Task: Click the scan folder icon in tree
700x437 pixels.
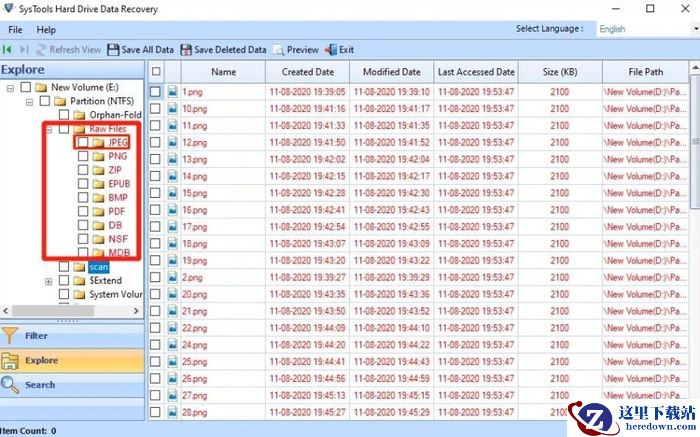Action: [x=79, y=267]
